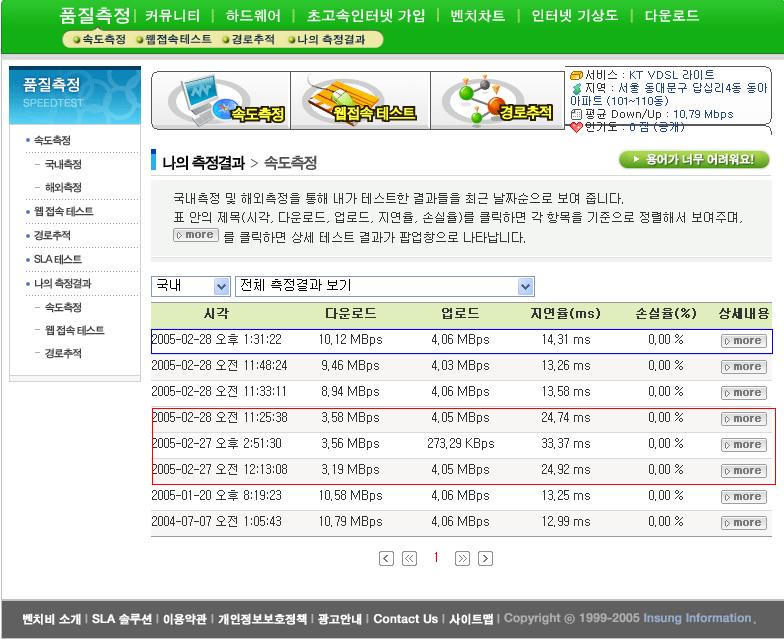Show more details for 2004-07-07 result
Viewport: 784px width, 640px height.
click(742, 523)
